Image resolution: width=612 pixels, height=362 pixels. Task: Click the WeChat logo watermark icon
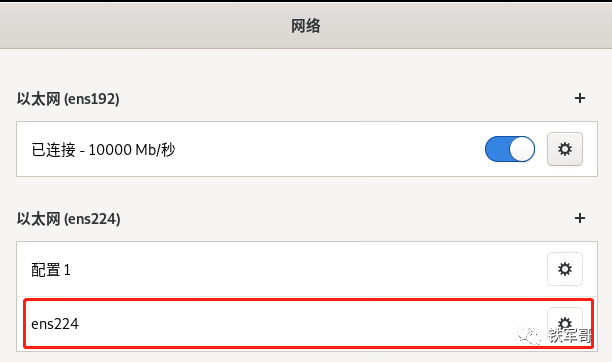tap(529, 336)
